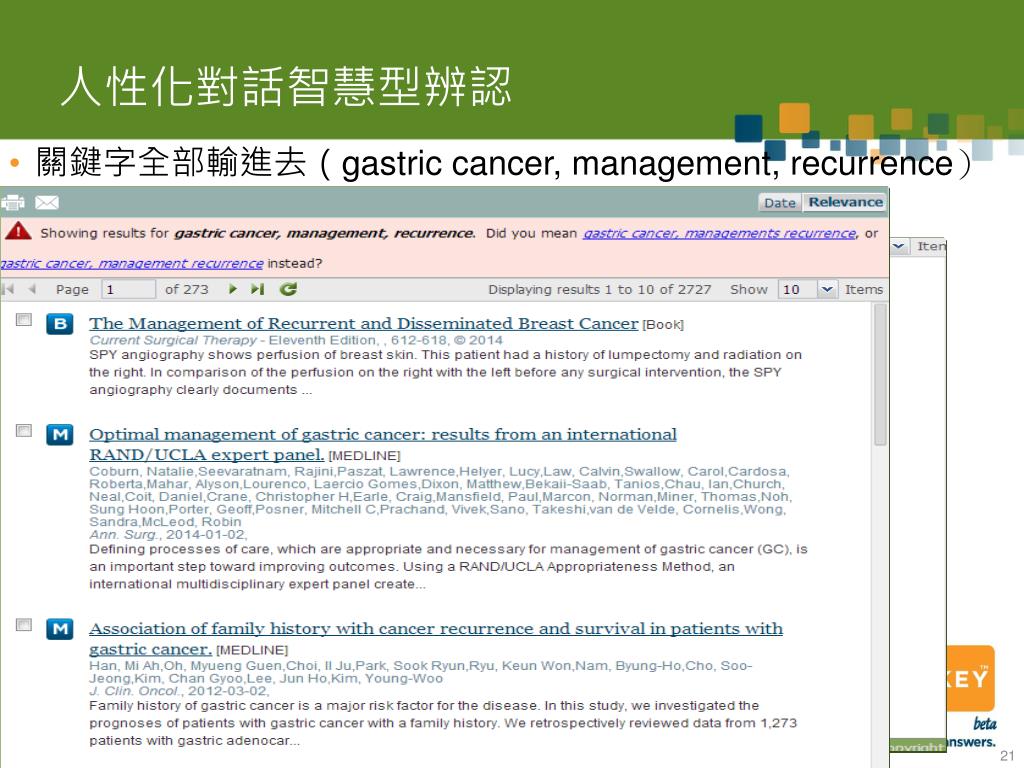Viewport: 1024px width, 768px height.
Task: Click MEDLINE icon for Optimal management result
Action: coord(59,434)
